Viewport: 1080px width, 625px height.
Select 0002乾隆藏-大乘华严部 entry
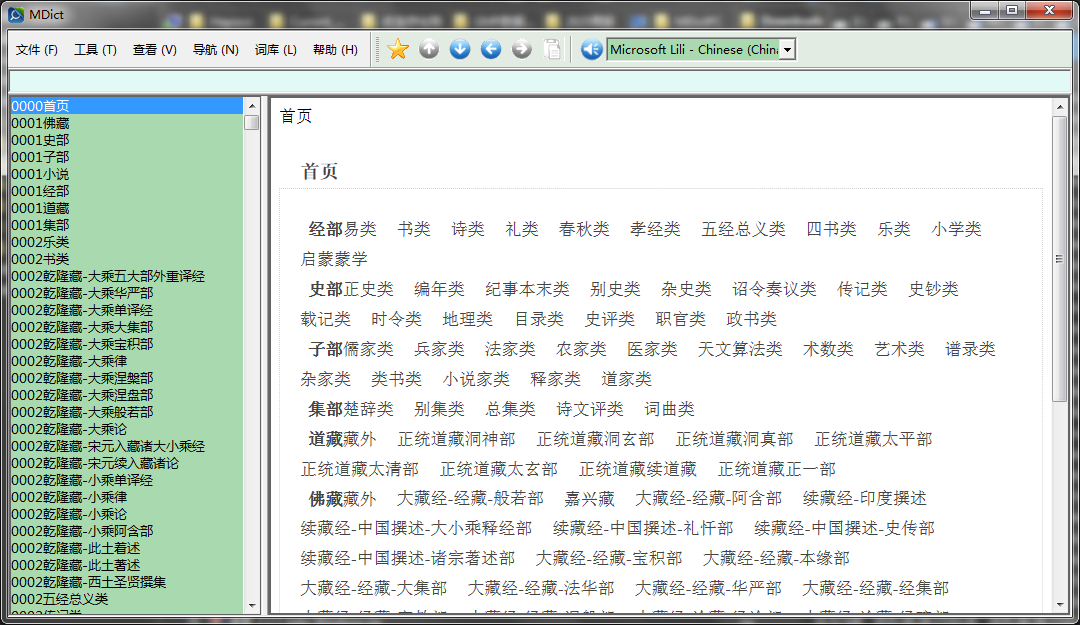pos(126,293)
